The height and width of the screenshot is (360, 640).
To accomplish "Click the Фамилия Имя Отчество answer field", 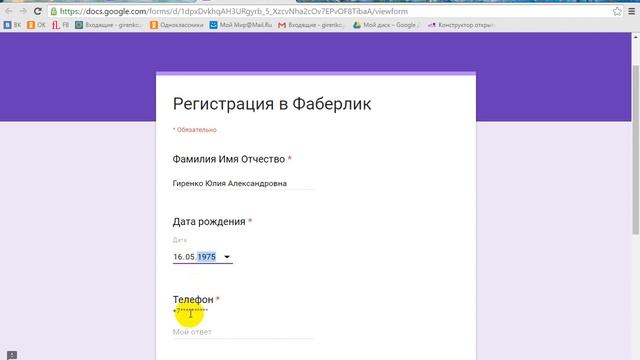I will [243, 184].
